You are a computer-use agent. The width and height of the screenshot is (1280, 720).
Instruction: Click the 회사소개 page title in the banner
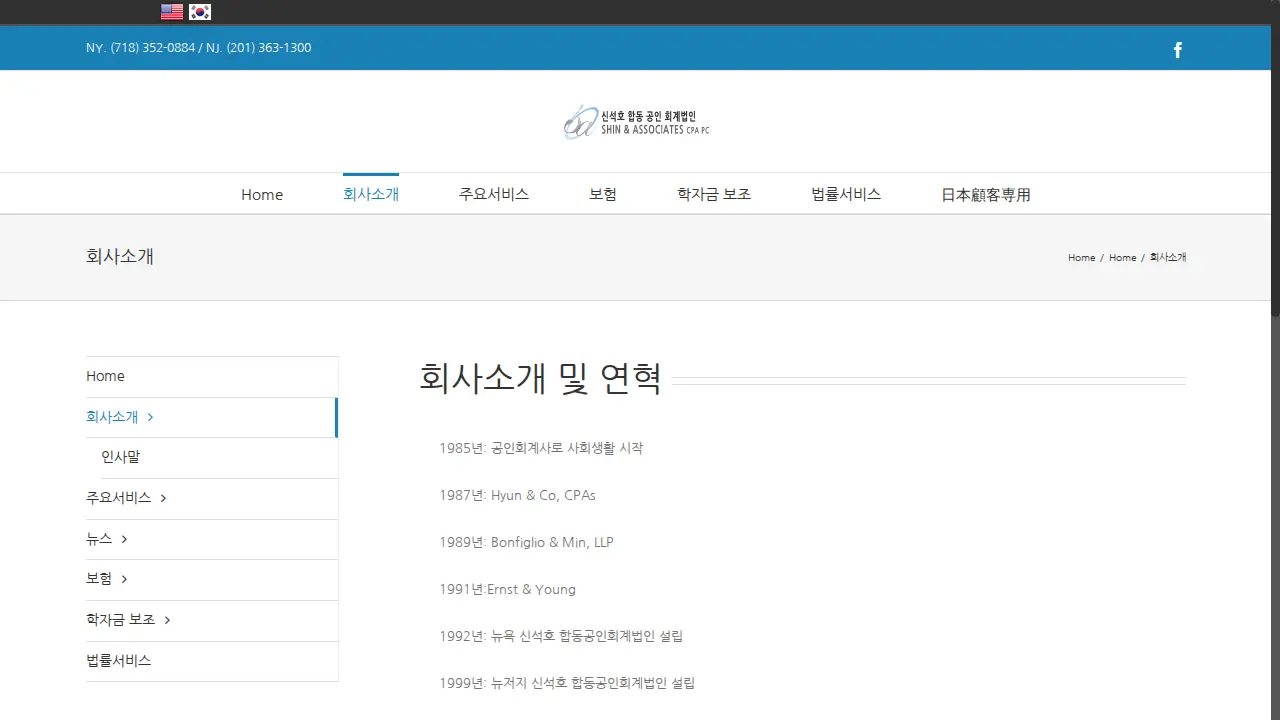[120, 257]
